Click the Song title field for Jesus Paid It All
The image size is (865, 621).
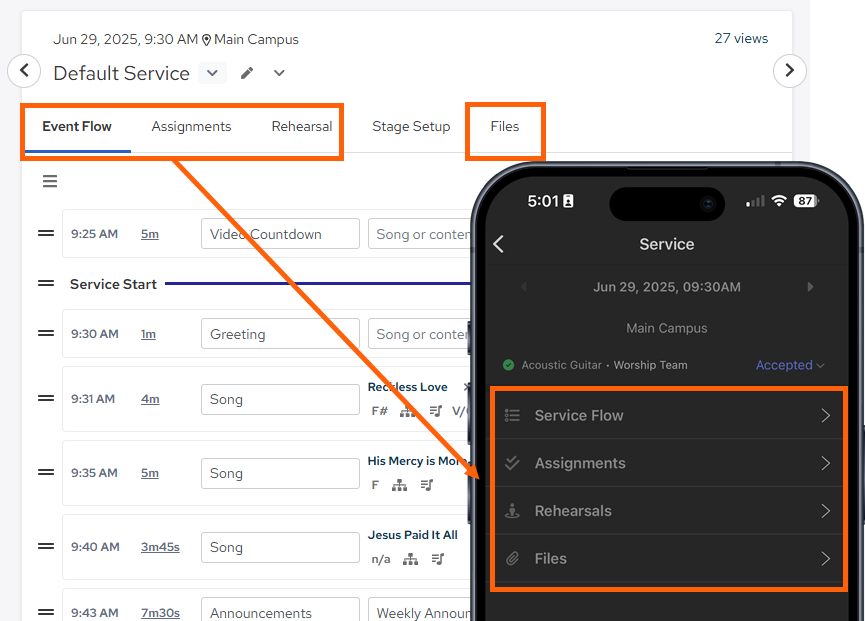(280, 547)
